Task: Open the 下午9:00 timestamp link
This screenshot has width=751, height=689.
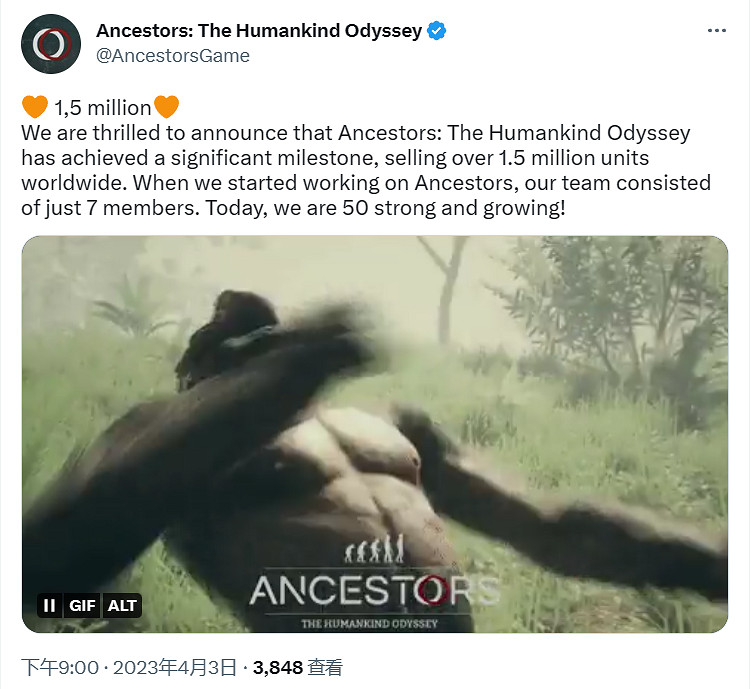Action: 60,667
